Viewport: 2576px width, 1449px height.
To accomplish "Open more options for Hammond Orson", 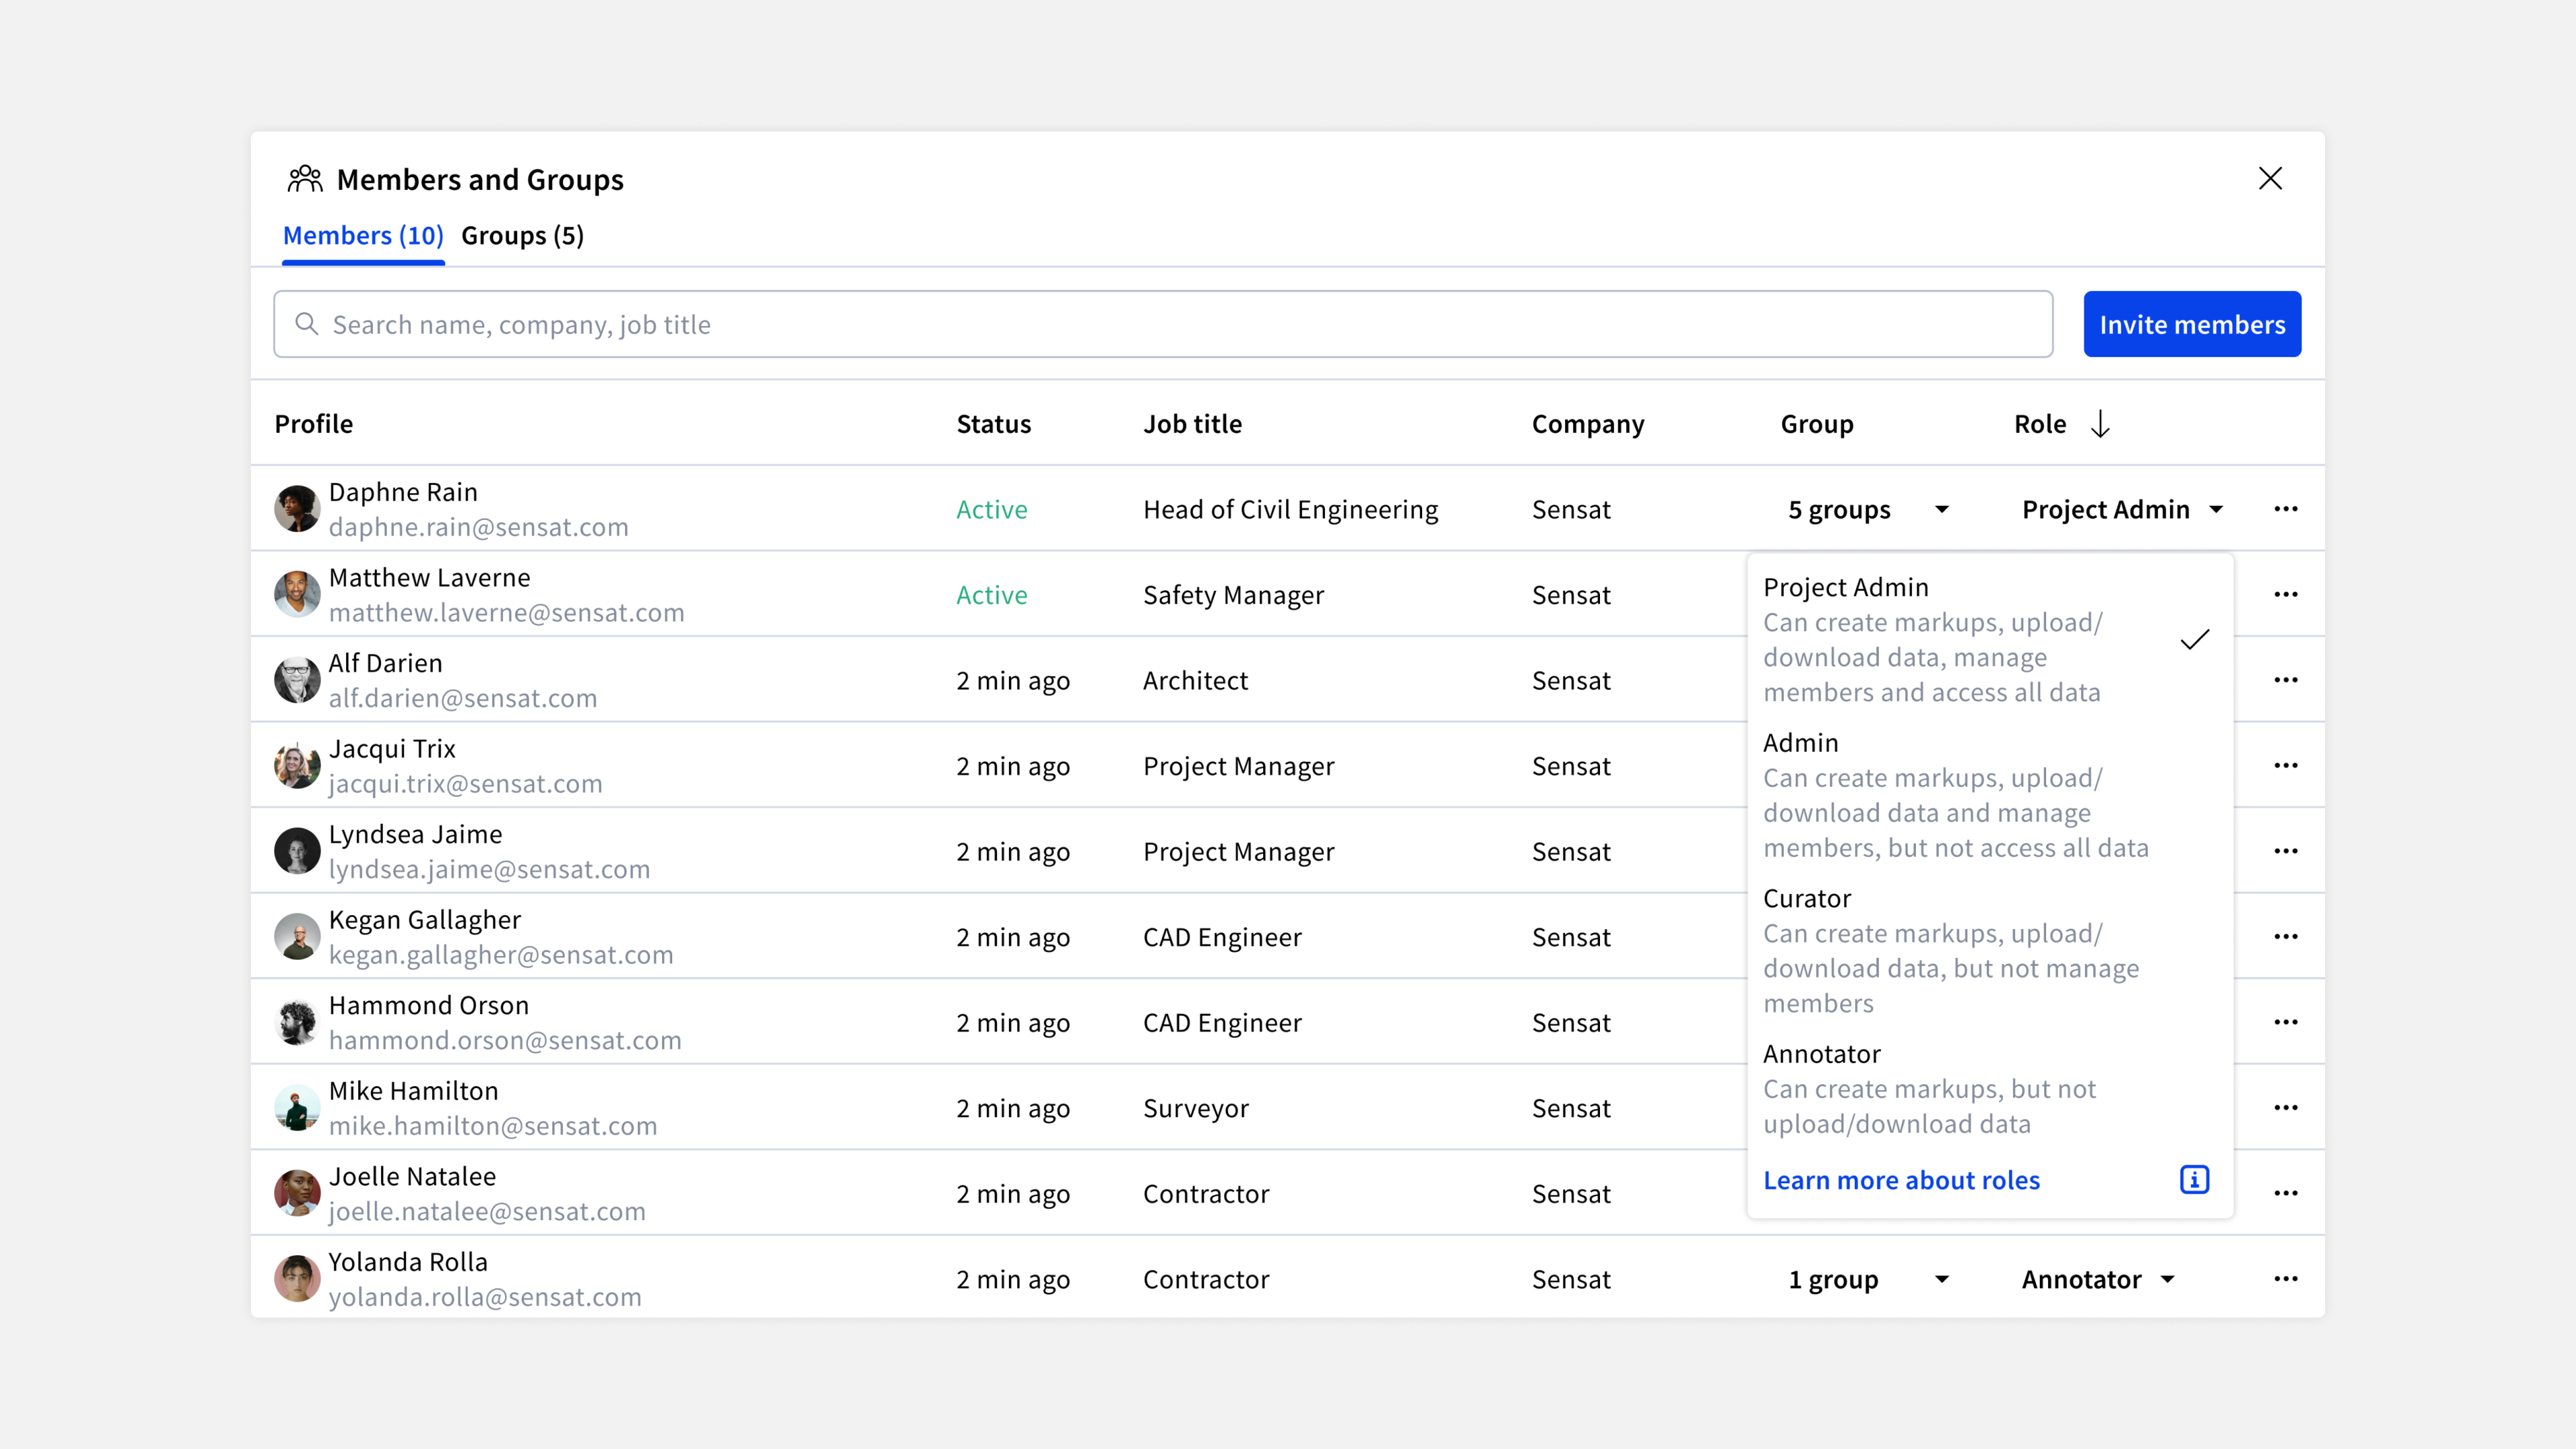I will pos(2286,1022).
